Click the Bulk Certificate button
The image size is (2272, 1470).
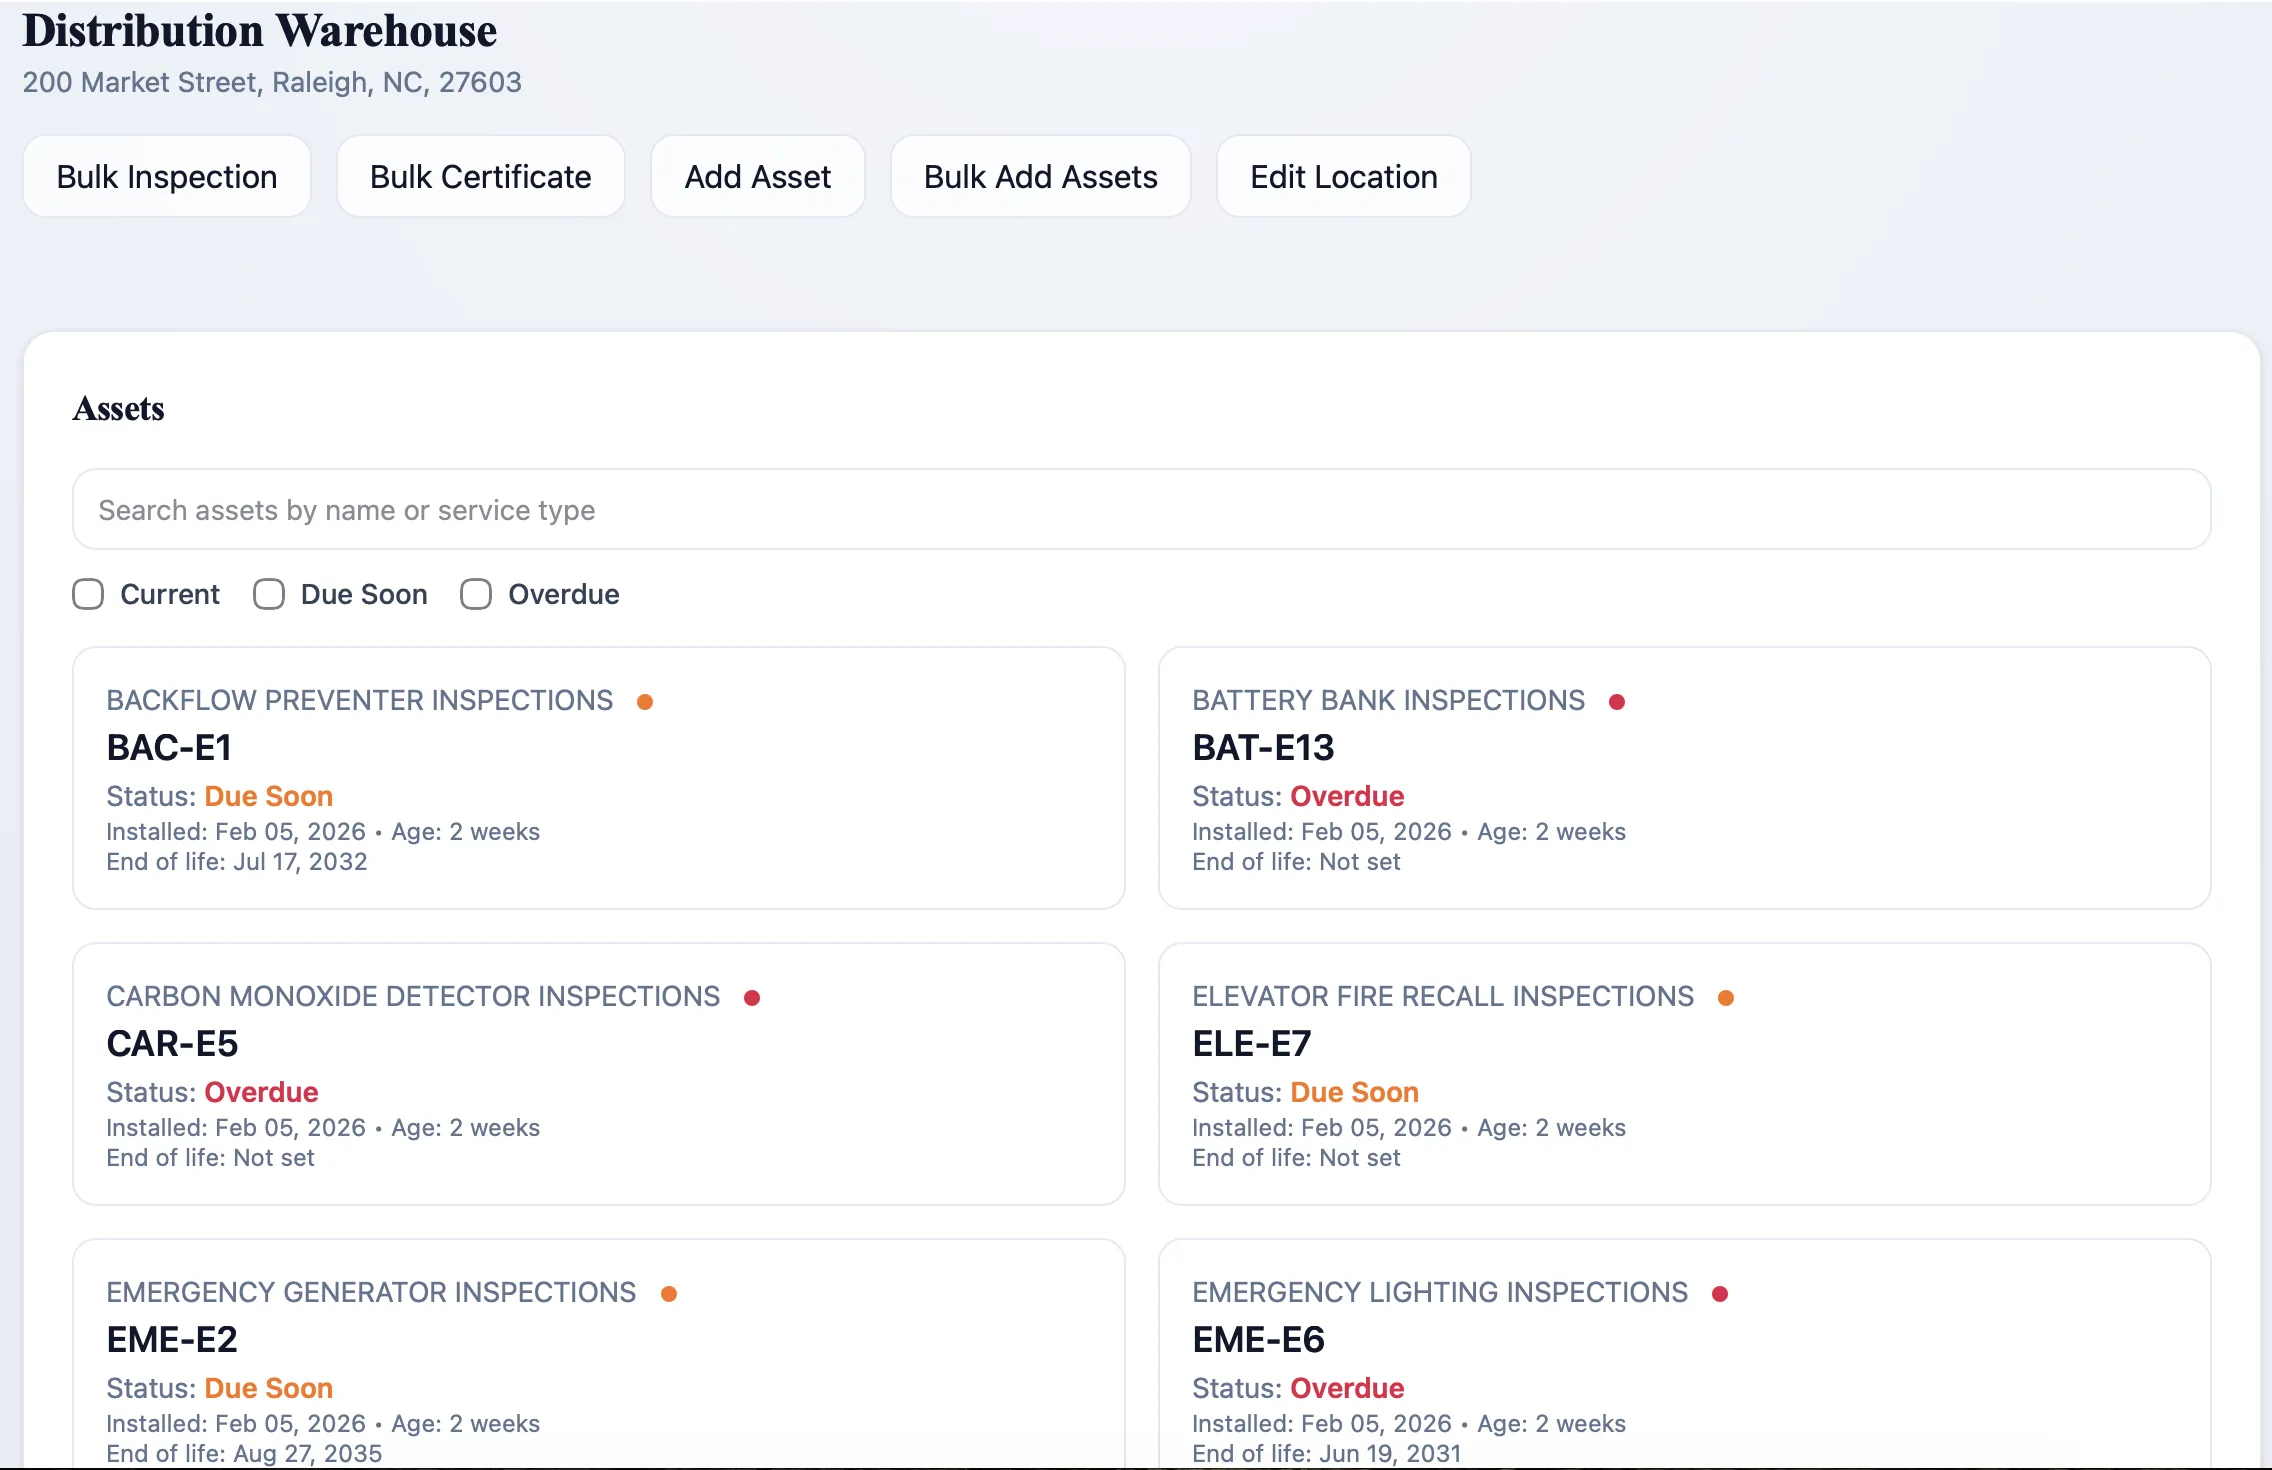click(480, 176)
